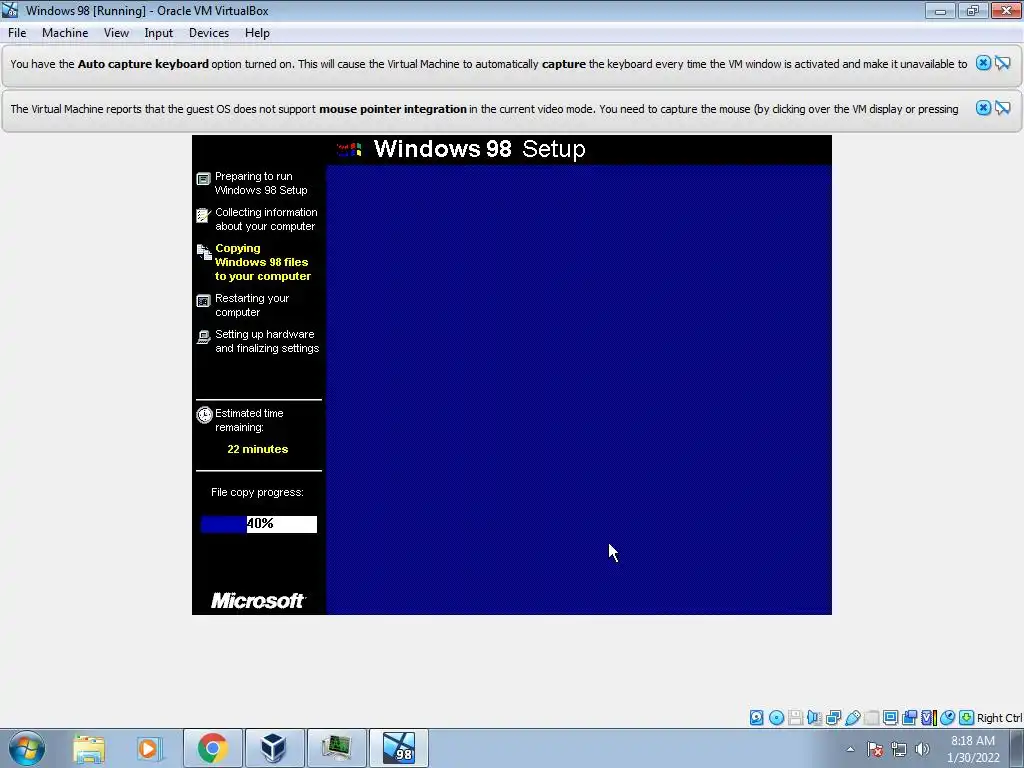Viewport: 1024px width, 768px height.
Task: Open the Help menu
Action: pyautogui.click(x=257, y=33)
